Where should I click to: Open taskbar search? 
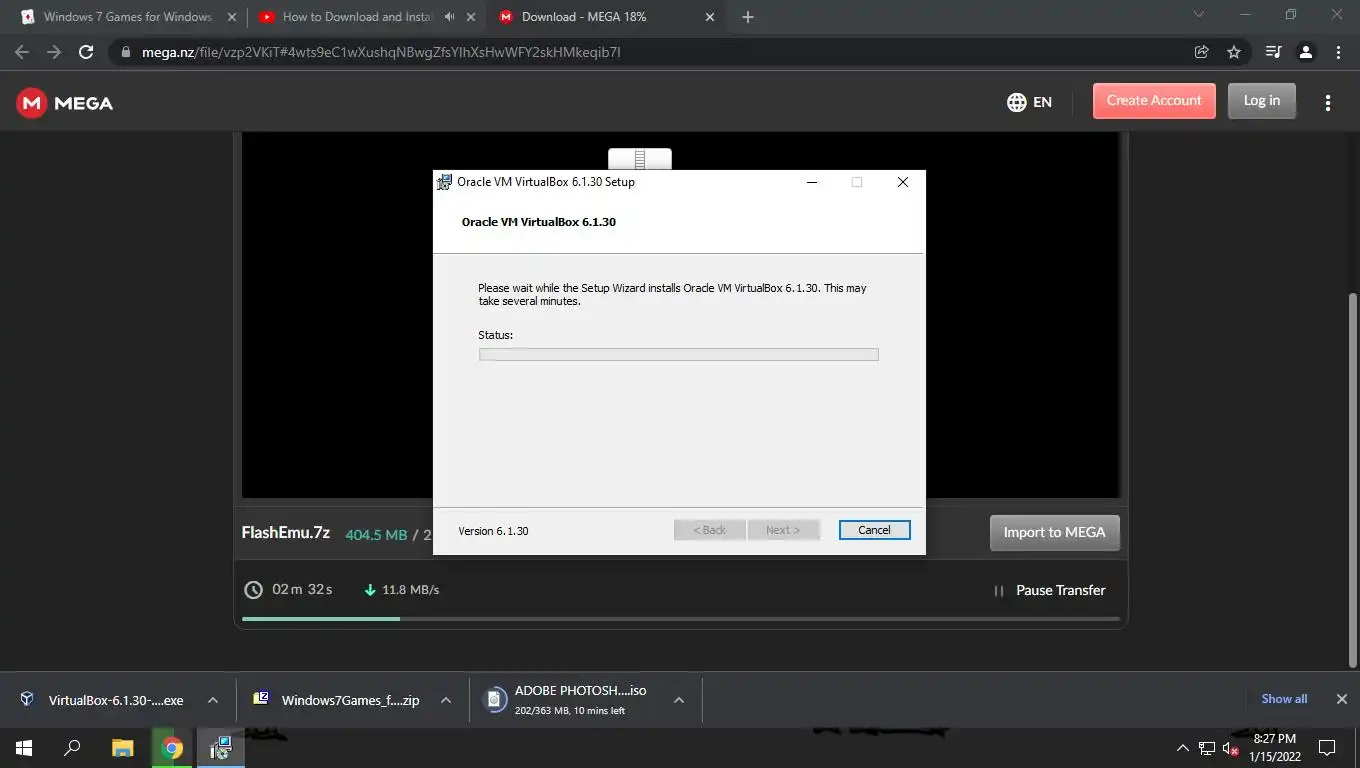click(x=72, y=748)
